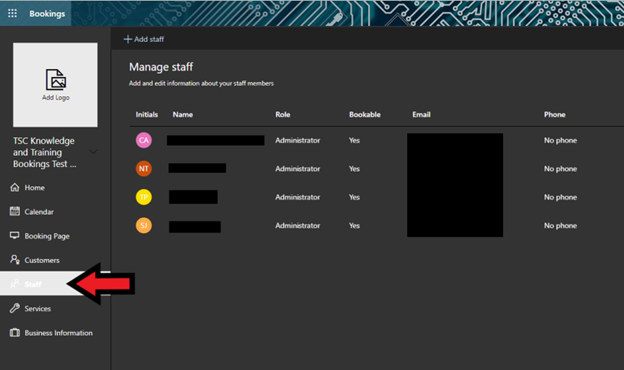Viewport: 624px width, 370px height.
Task: Click the Initials column header
Action: 146,115
